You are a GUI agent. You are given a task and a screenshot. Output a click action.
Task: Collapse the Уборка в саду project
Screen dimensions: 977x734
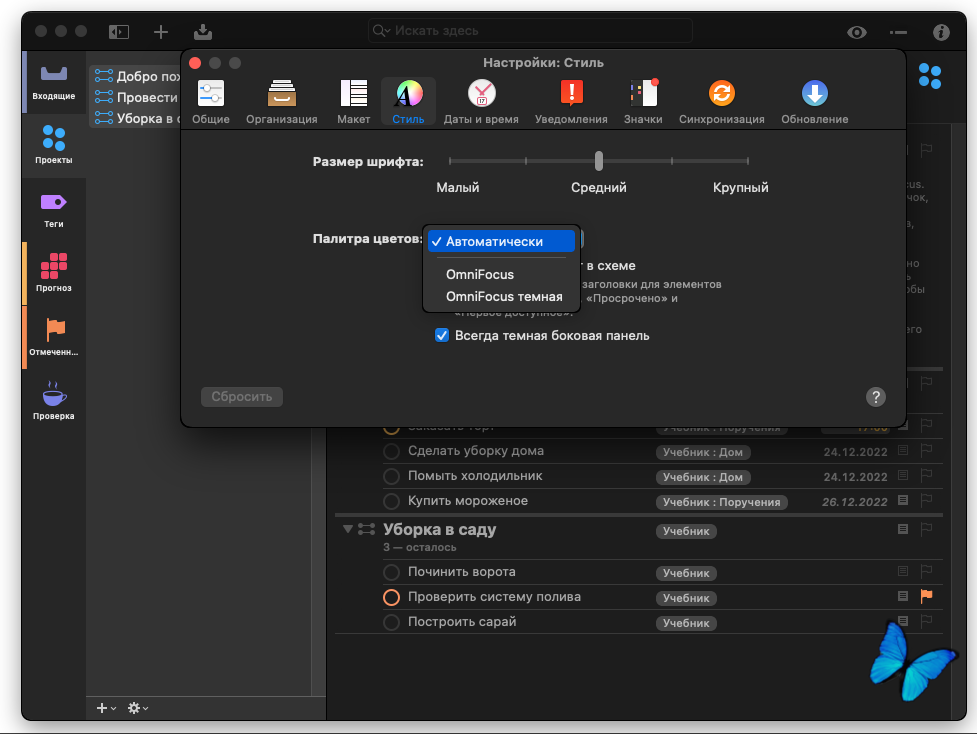(x=348, y=529)
